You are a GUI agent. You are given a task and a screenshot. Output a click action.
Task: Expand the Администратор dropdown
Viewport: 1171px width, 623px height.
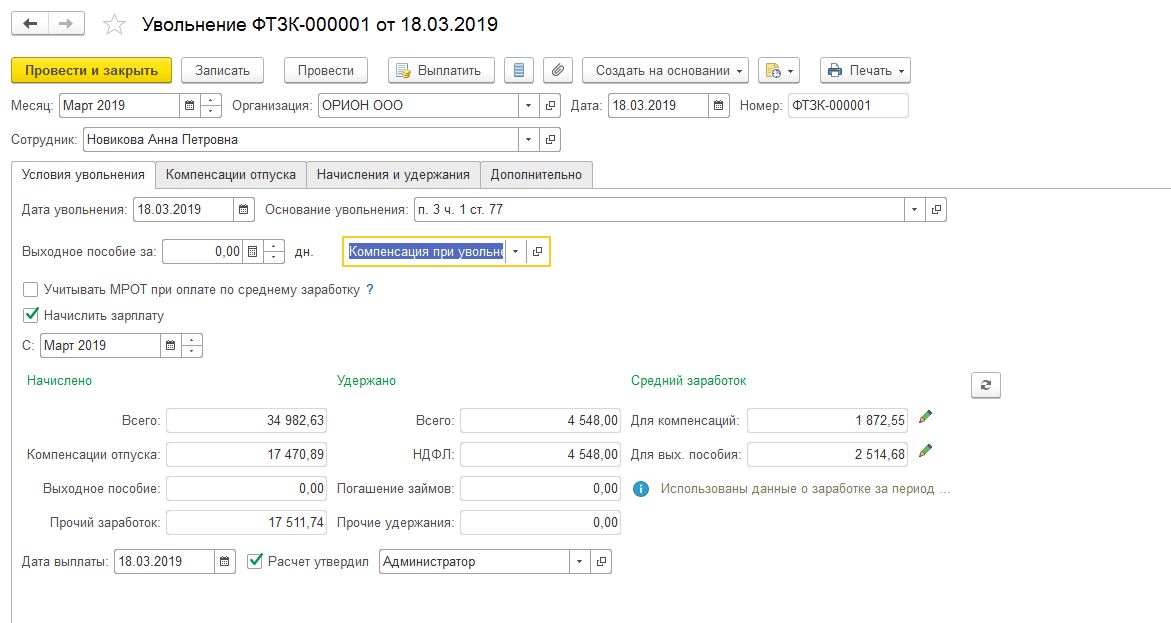pyautogui.click(x=580, y=562)
